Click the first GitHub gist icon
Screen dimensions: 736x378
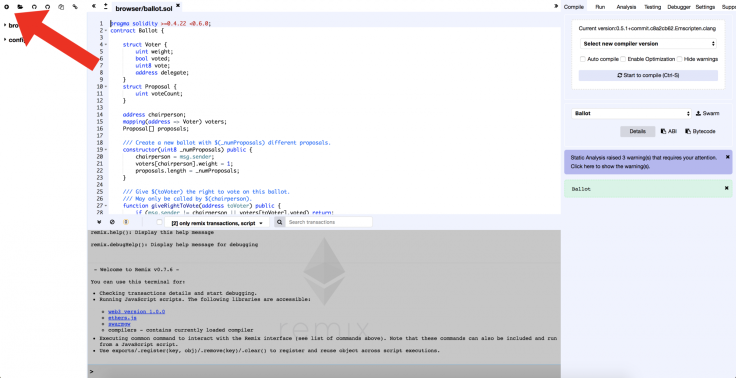(34, 7)
